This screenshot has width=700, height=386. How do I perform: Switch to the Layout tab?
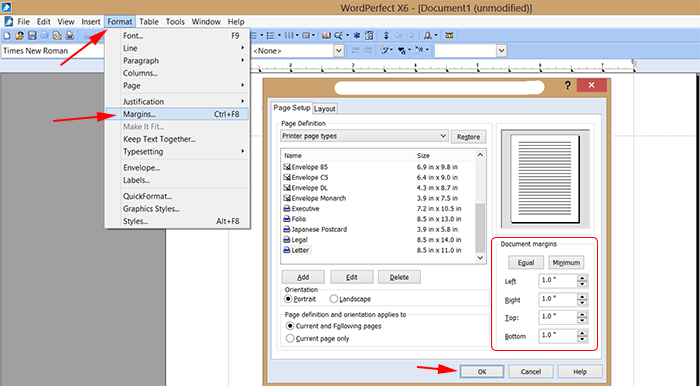325,108
